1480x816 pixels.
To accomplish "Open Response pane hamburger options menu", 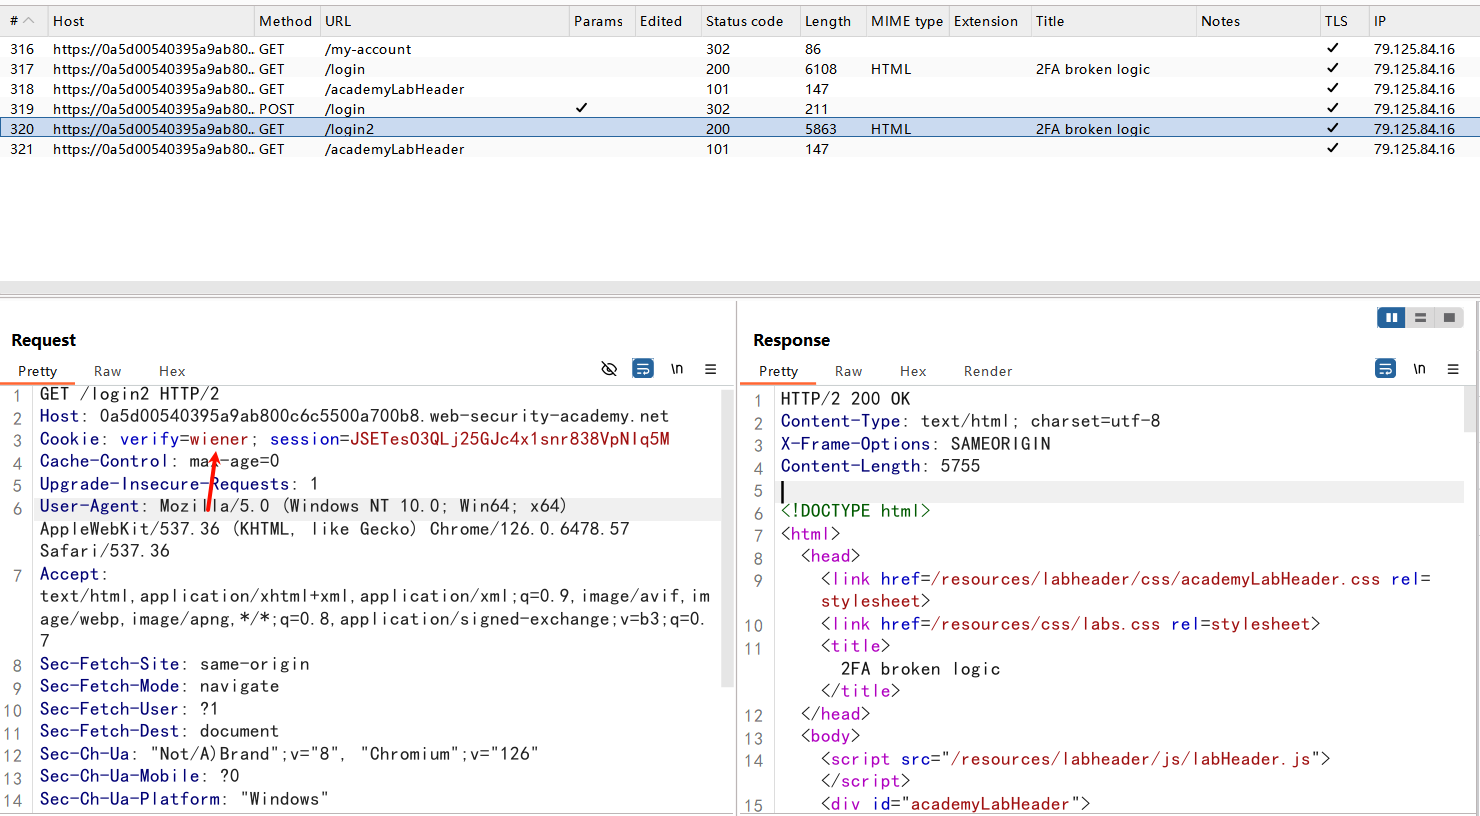I will click(1453, 369).
